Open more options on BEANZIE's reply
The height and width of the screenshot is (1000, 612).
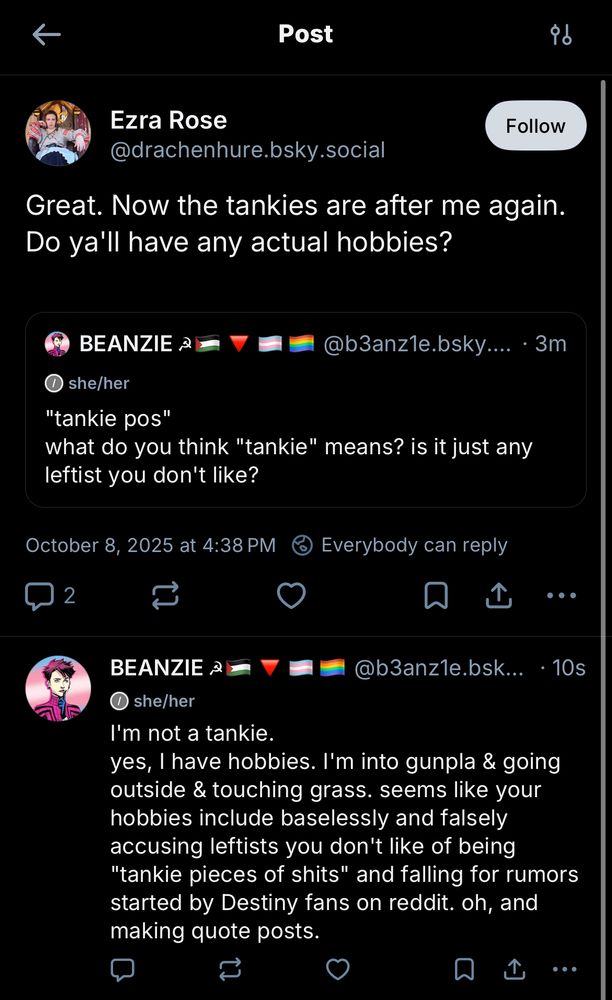pyautogui.click(x=565, y=968)
